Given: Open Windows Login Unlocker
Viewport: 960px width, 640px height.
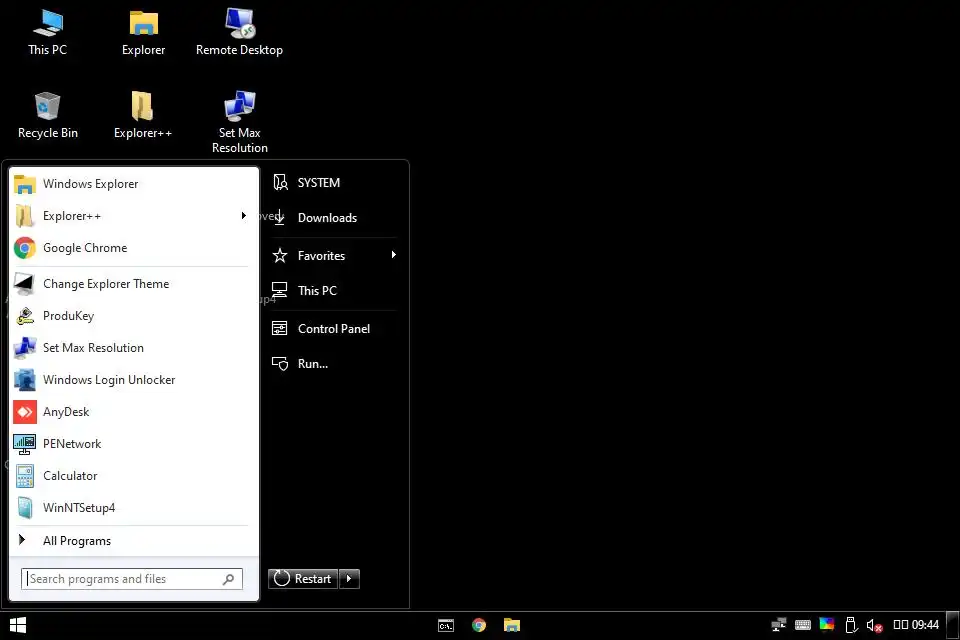Looking at the screenshot, I should pyautogui.click(x=133, y=380).
